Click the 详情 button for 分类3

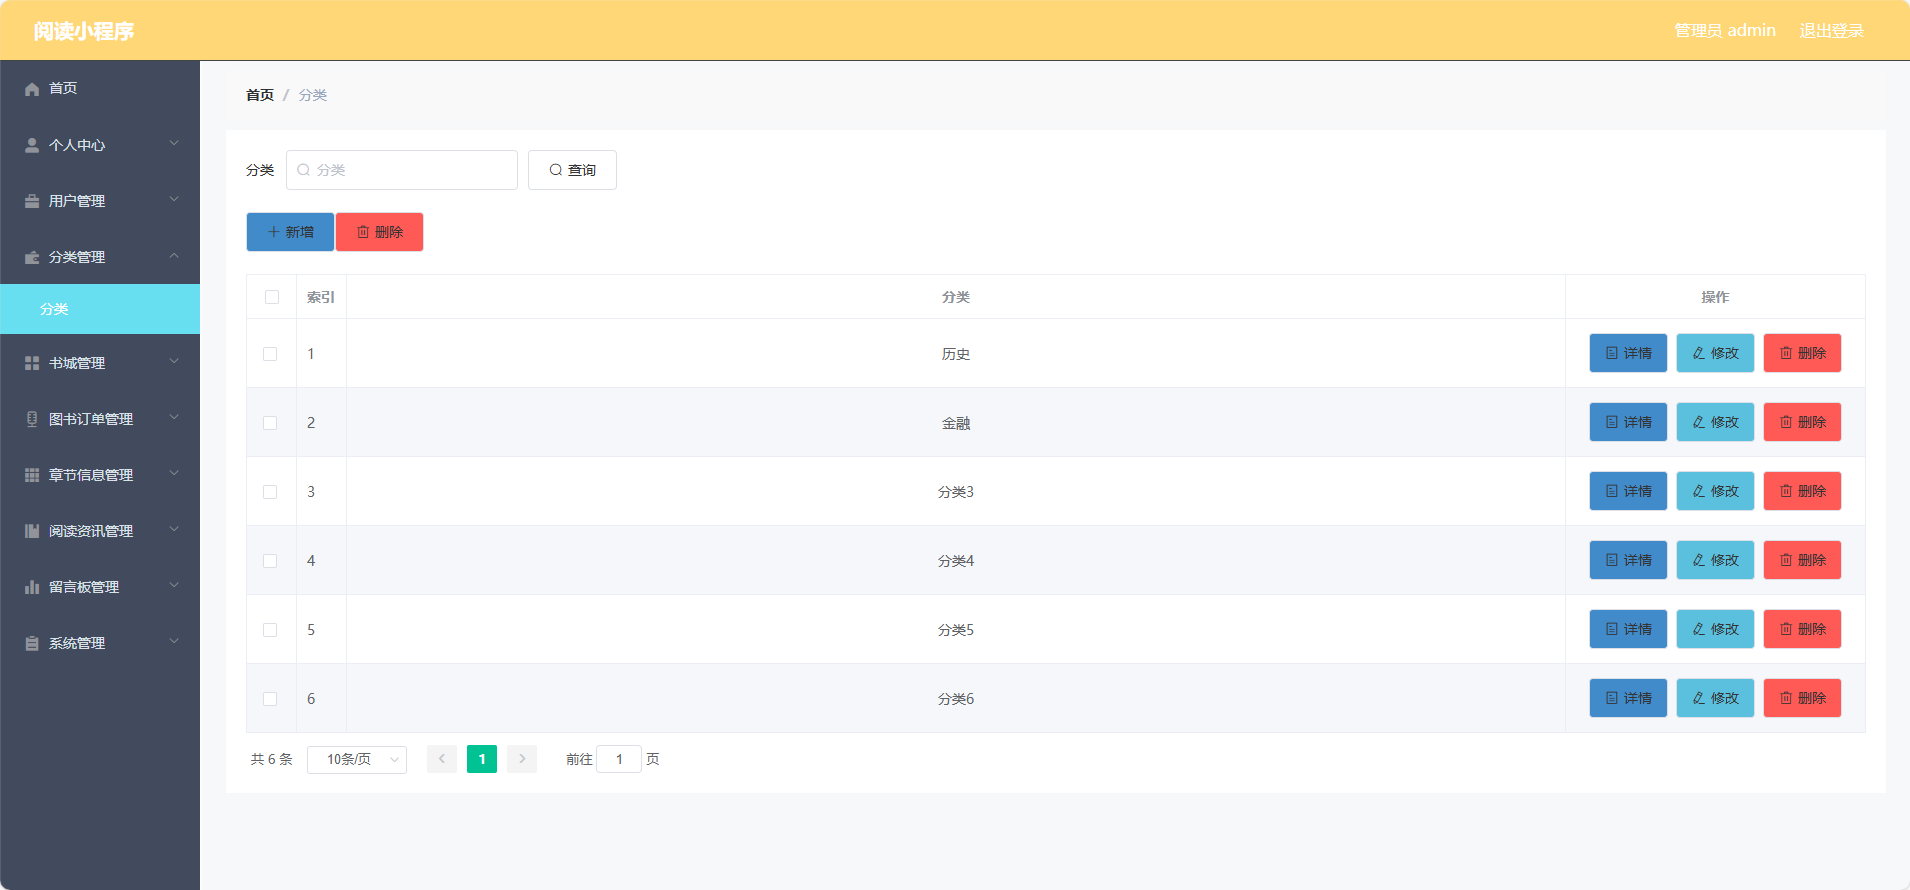point(1628,491)
